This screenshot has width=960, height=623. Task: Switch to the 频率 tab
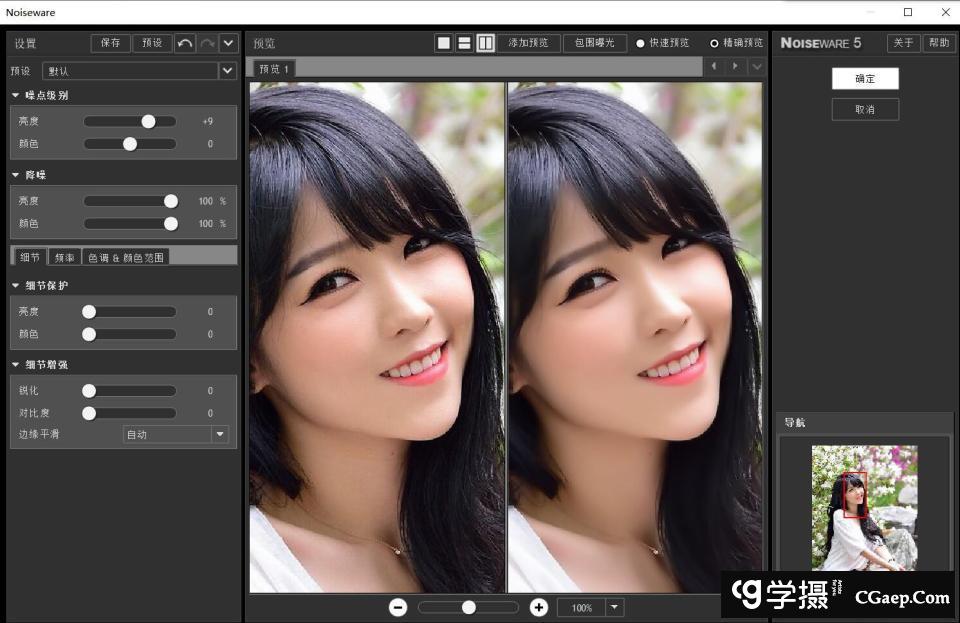pyautogui.click(x=64, y=257)
